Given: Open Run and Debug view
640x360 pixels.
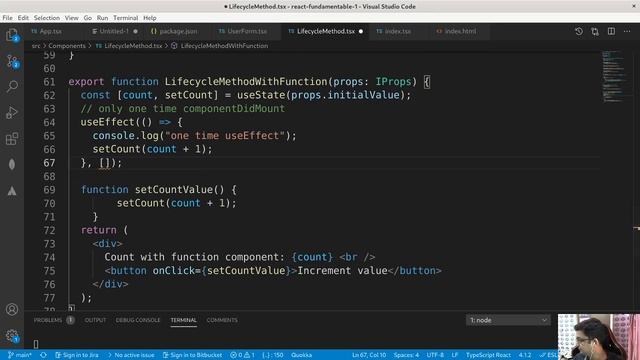Looking at the screenshot, I should coord(12,112).
